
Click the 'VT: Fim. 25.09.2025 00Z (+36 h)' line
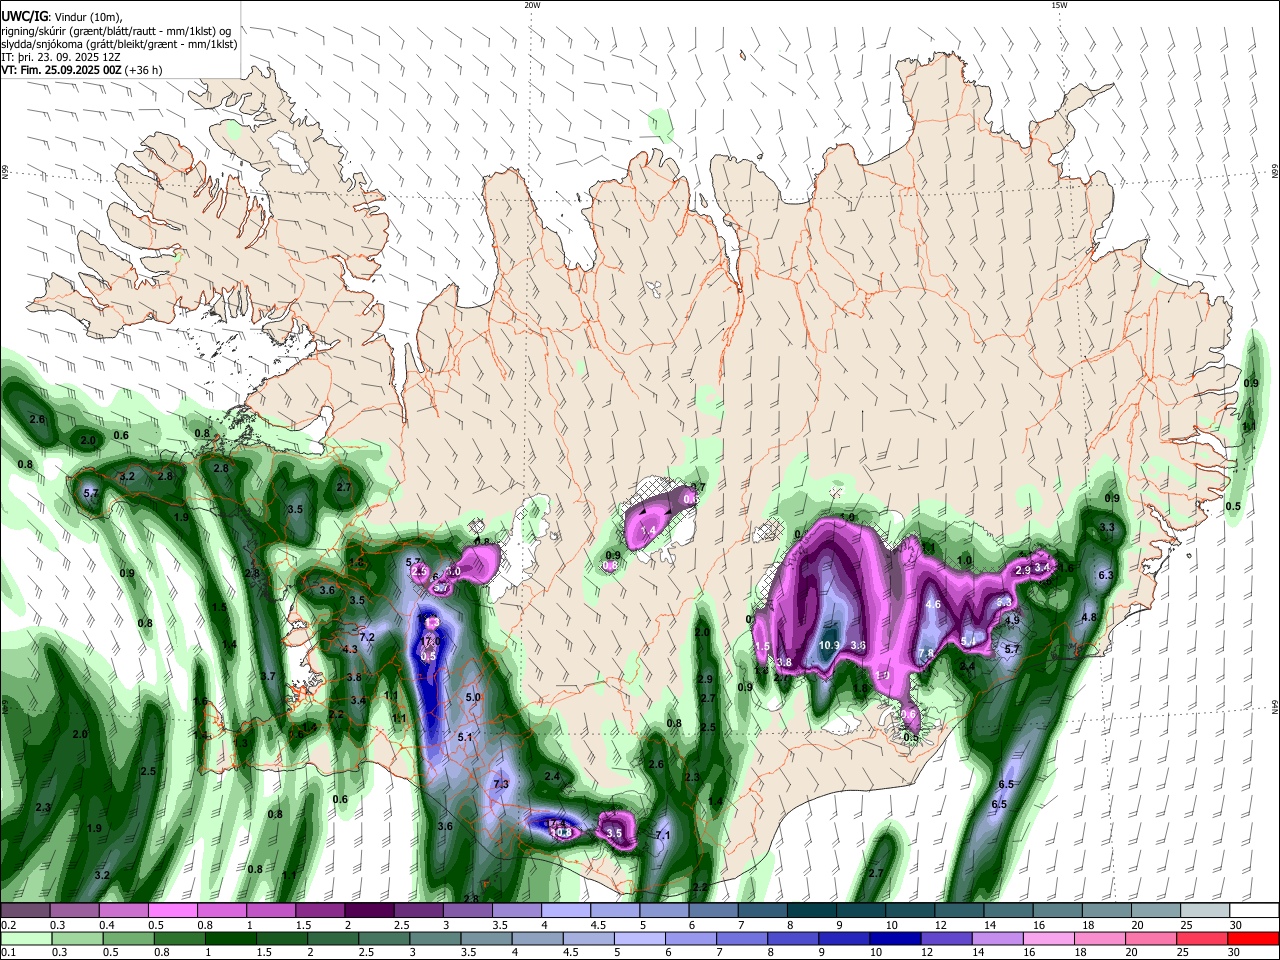coord(82,70)
